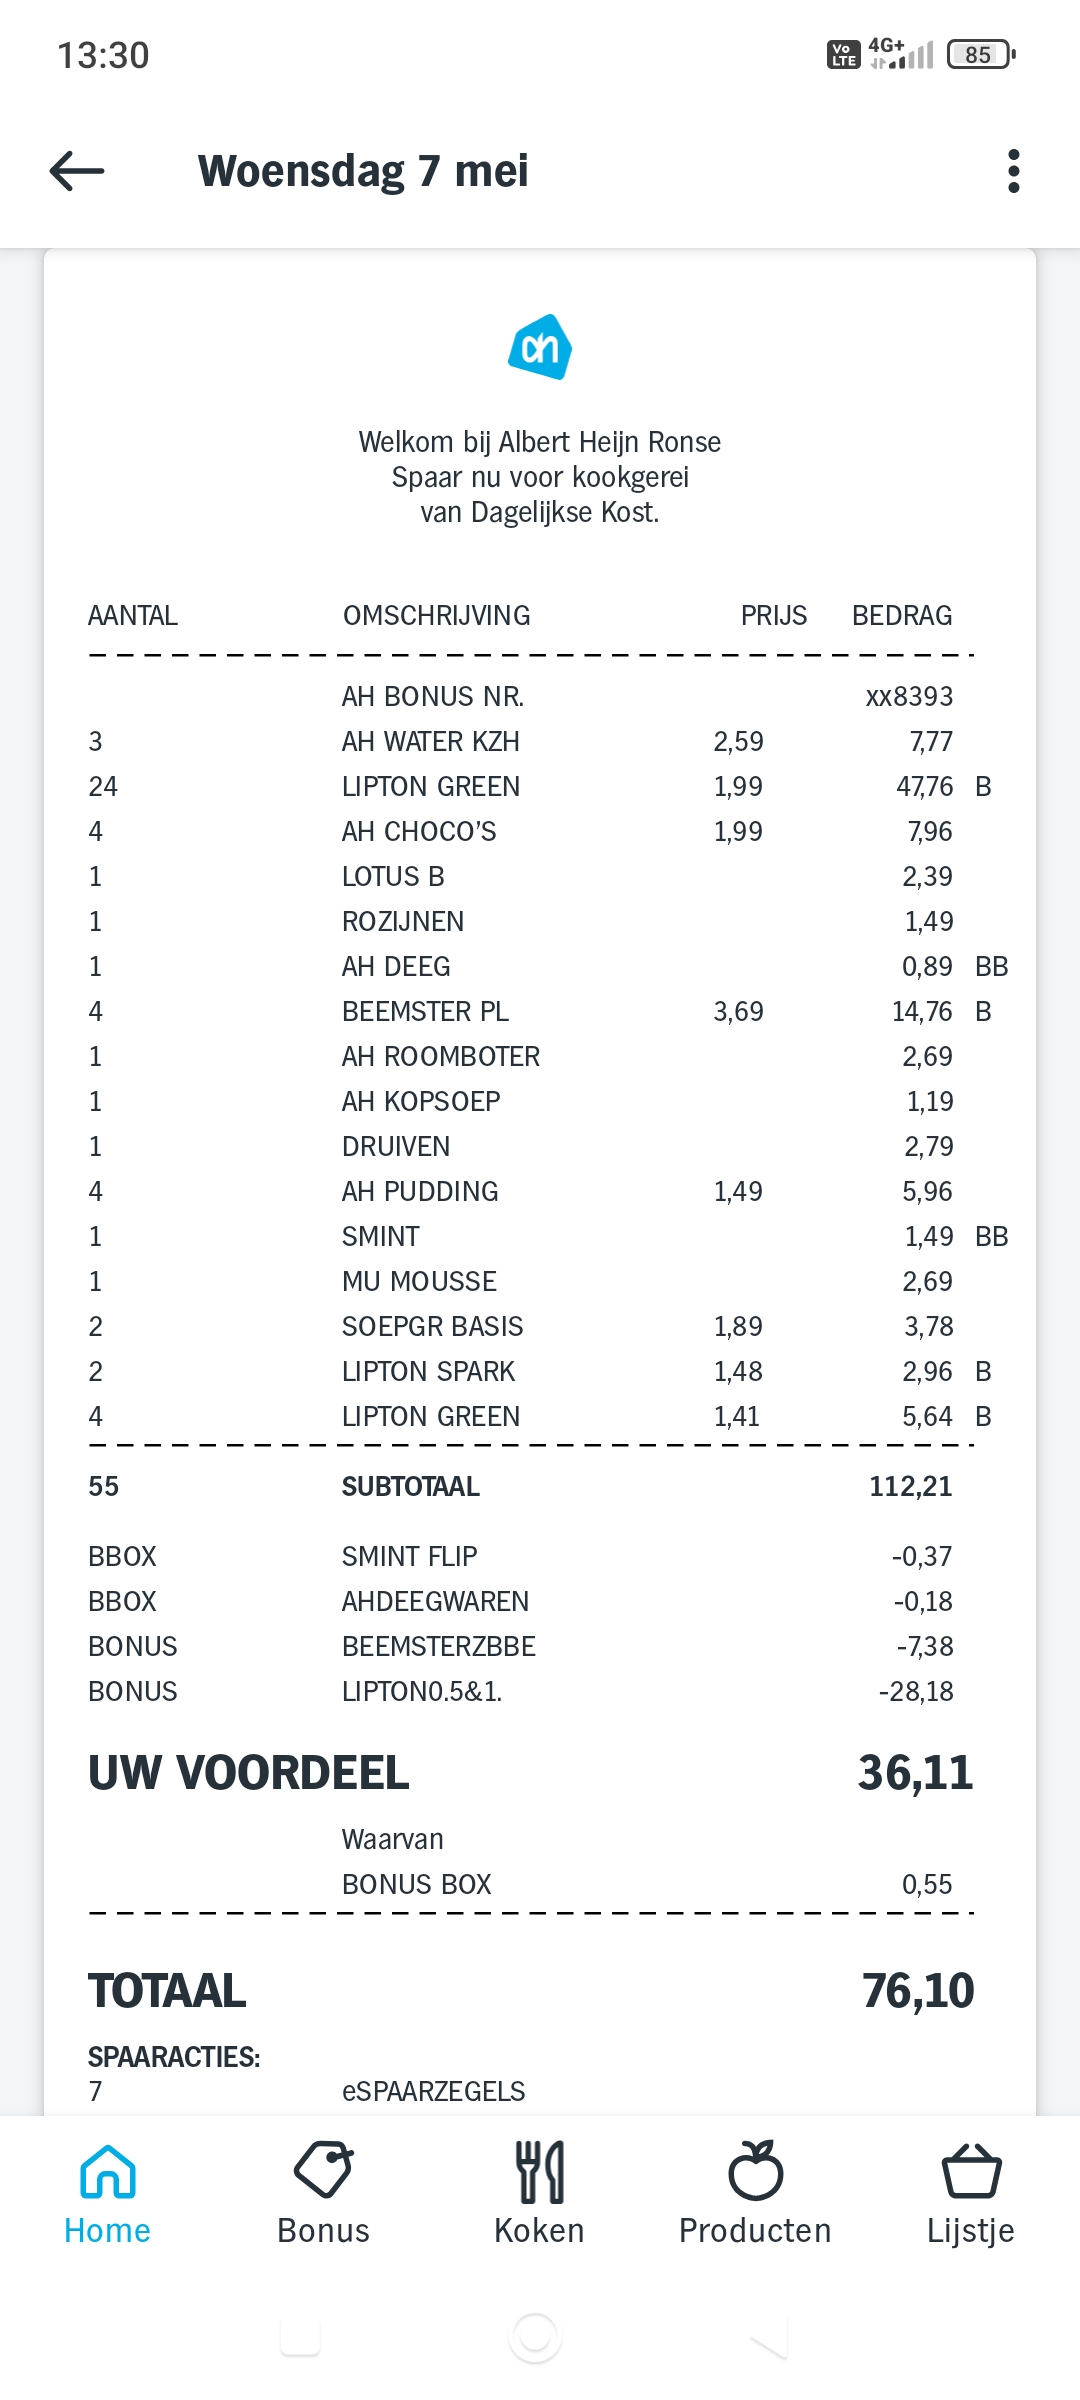Tap the Lijstje basket icon
Viewport: 1080px width, 2400px height.
[x=971, y=2171]
